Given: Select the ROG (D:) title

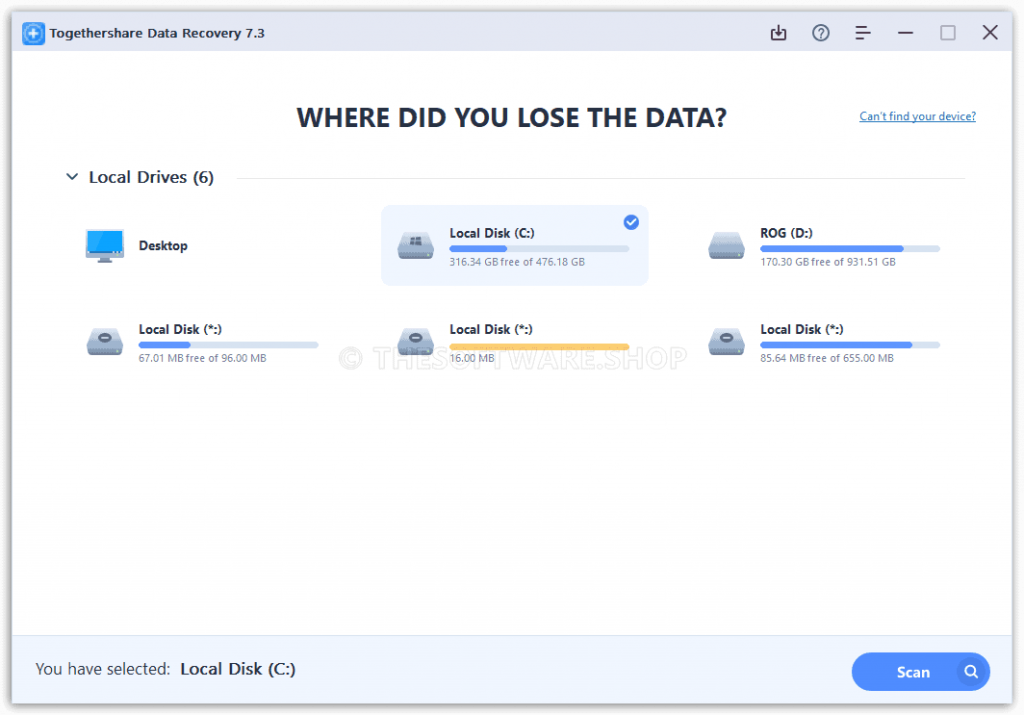Looking at the screenshot, I should [786, 233].
